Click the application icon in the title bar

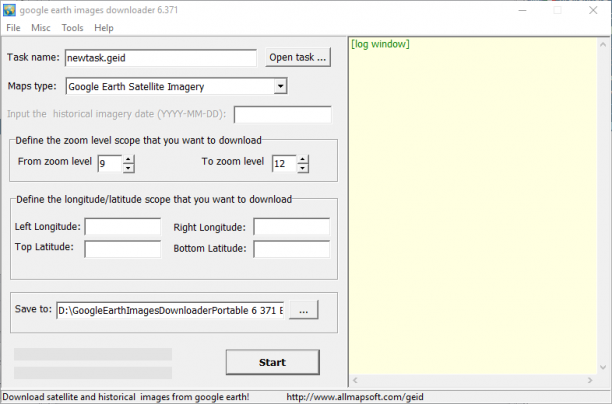[x=9, y=10]
